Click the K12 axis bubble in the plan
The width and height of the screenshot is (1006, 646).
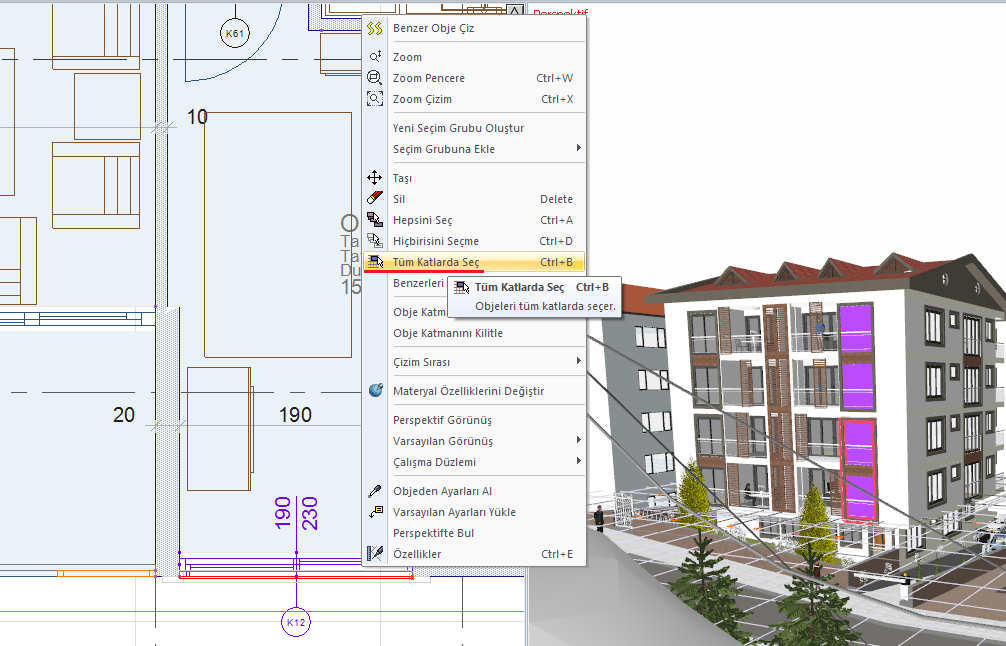pyautogui.click(x=296, y=622)
